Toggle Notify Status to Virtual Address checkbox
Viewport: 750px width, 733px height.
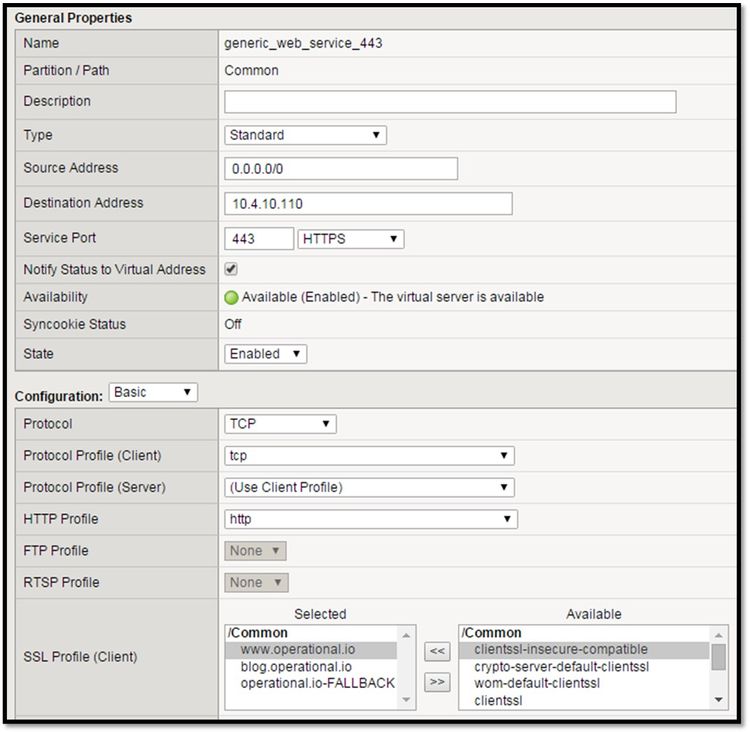[231, 269]
